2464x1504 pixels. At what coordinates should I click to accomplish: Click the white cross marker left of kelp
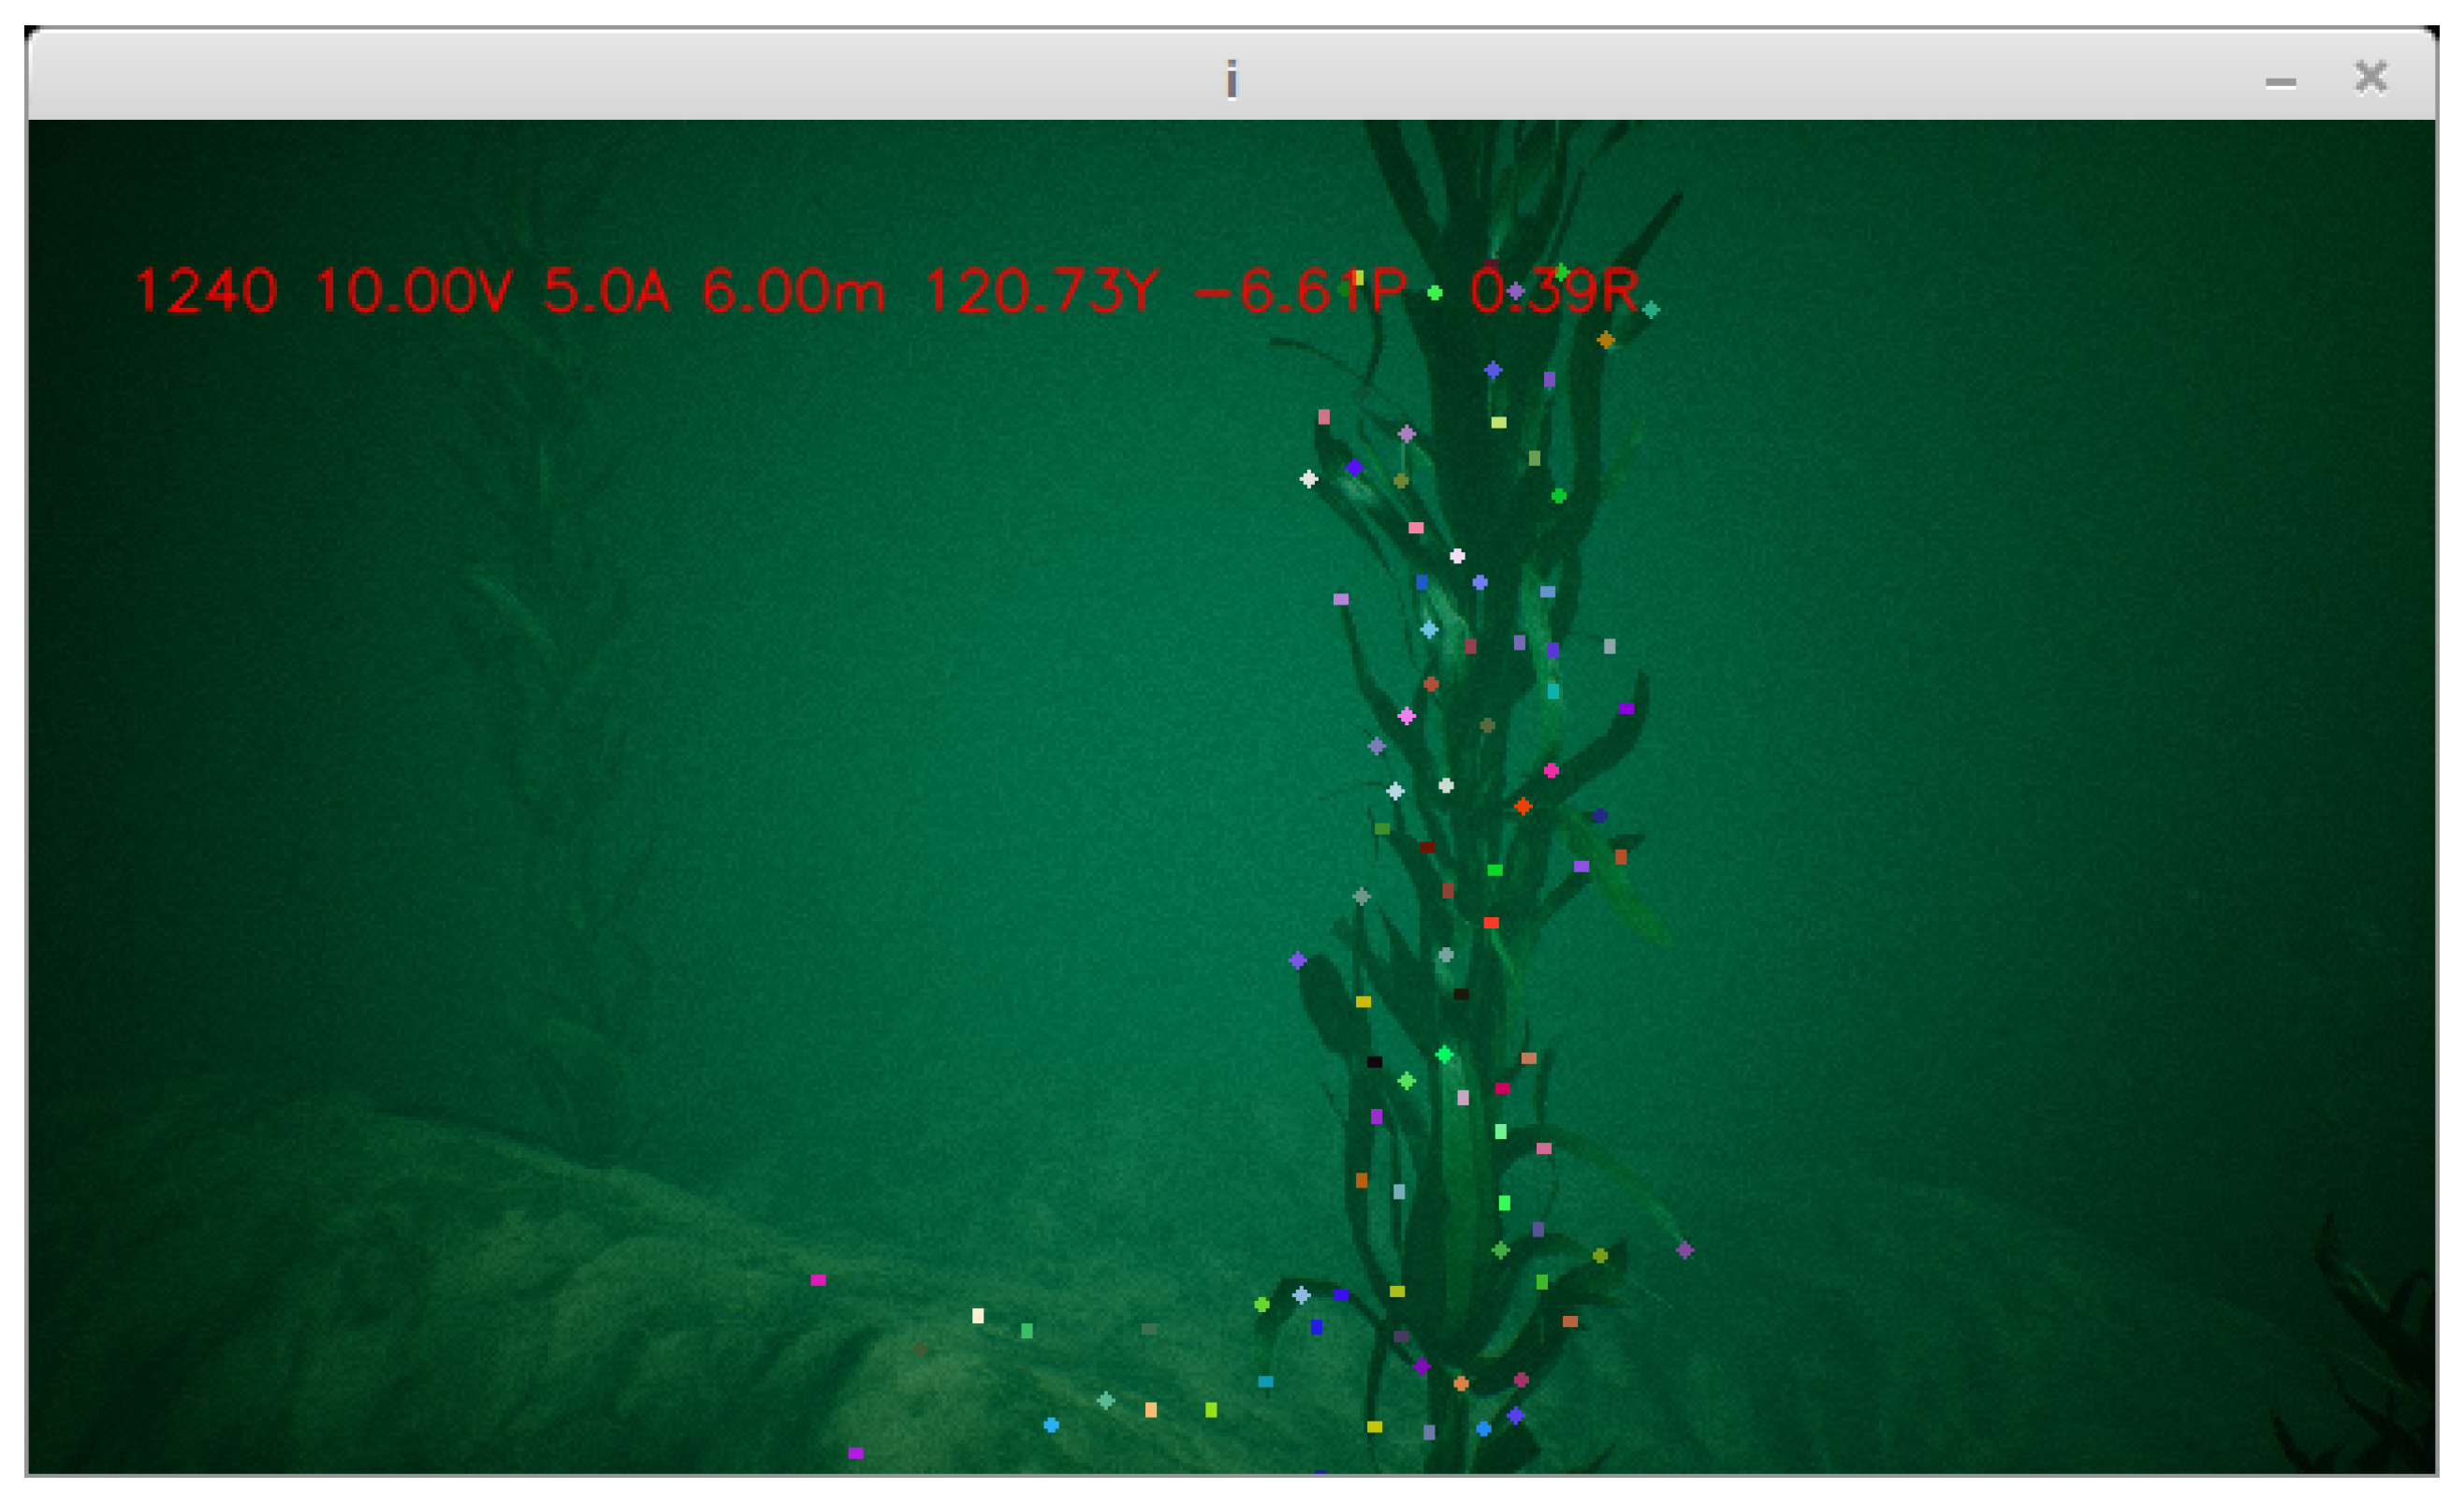coord(1309,479)
